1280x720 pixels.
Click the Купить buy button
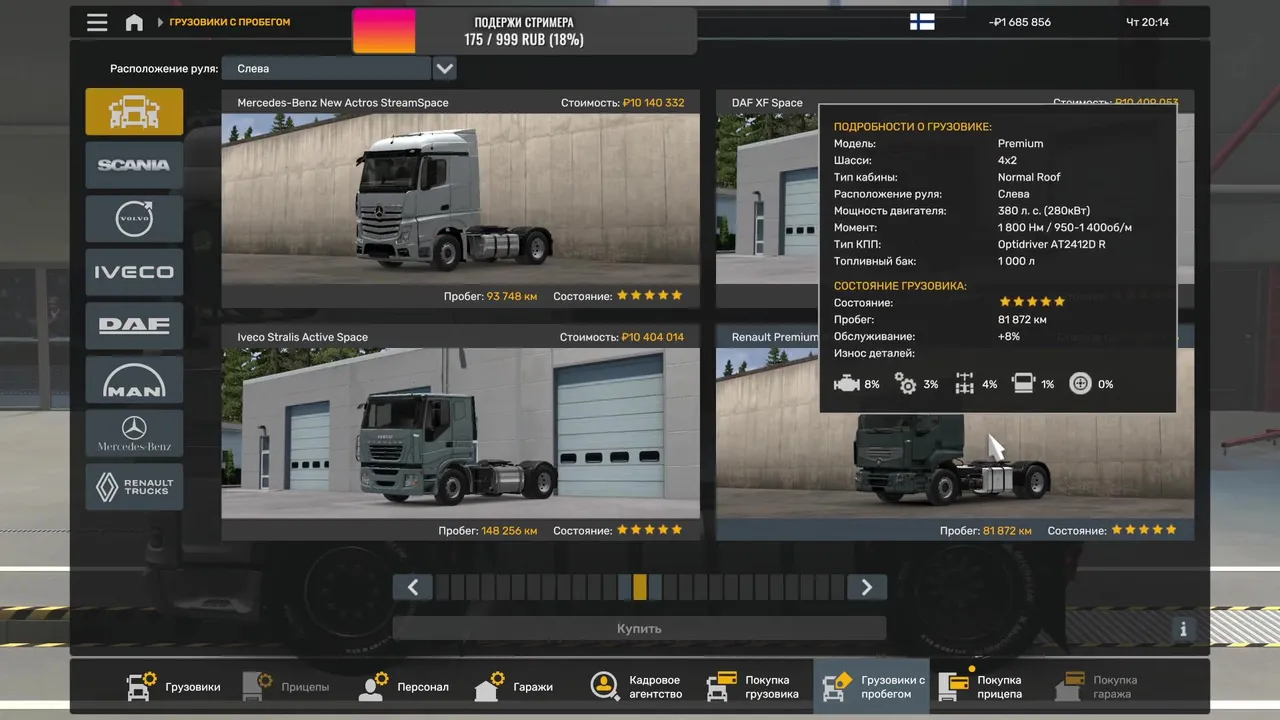[639, 629]
